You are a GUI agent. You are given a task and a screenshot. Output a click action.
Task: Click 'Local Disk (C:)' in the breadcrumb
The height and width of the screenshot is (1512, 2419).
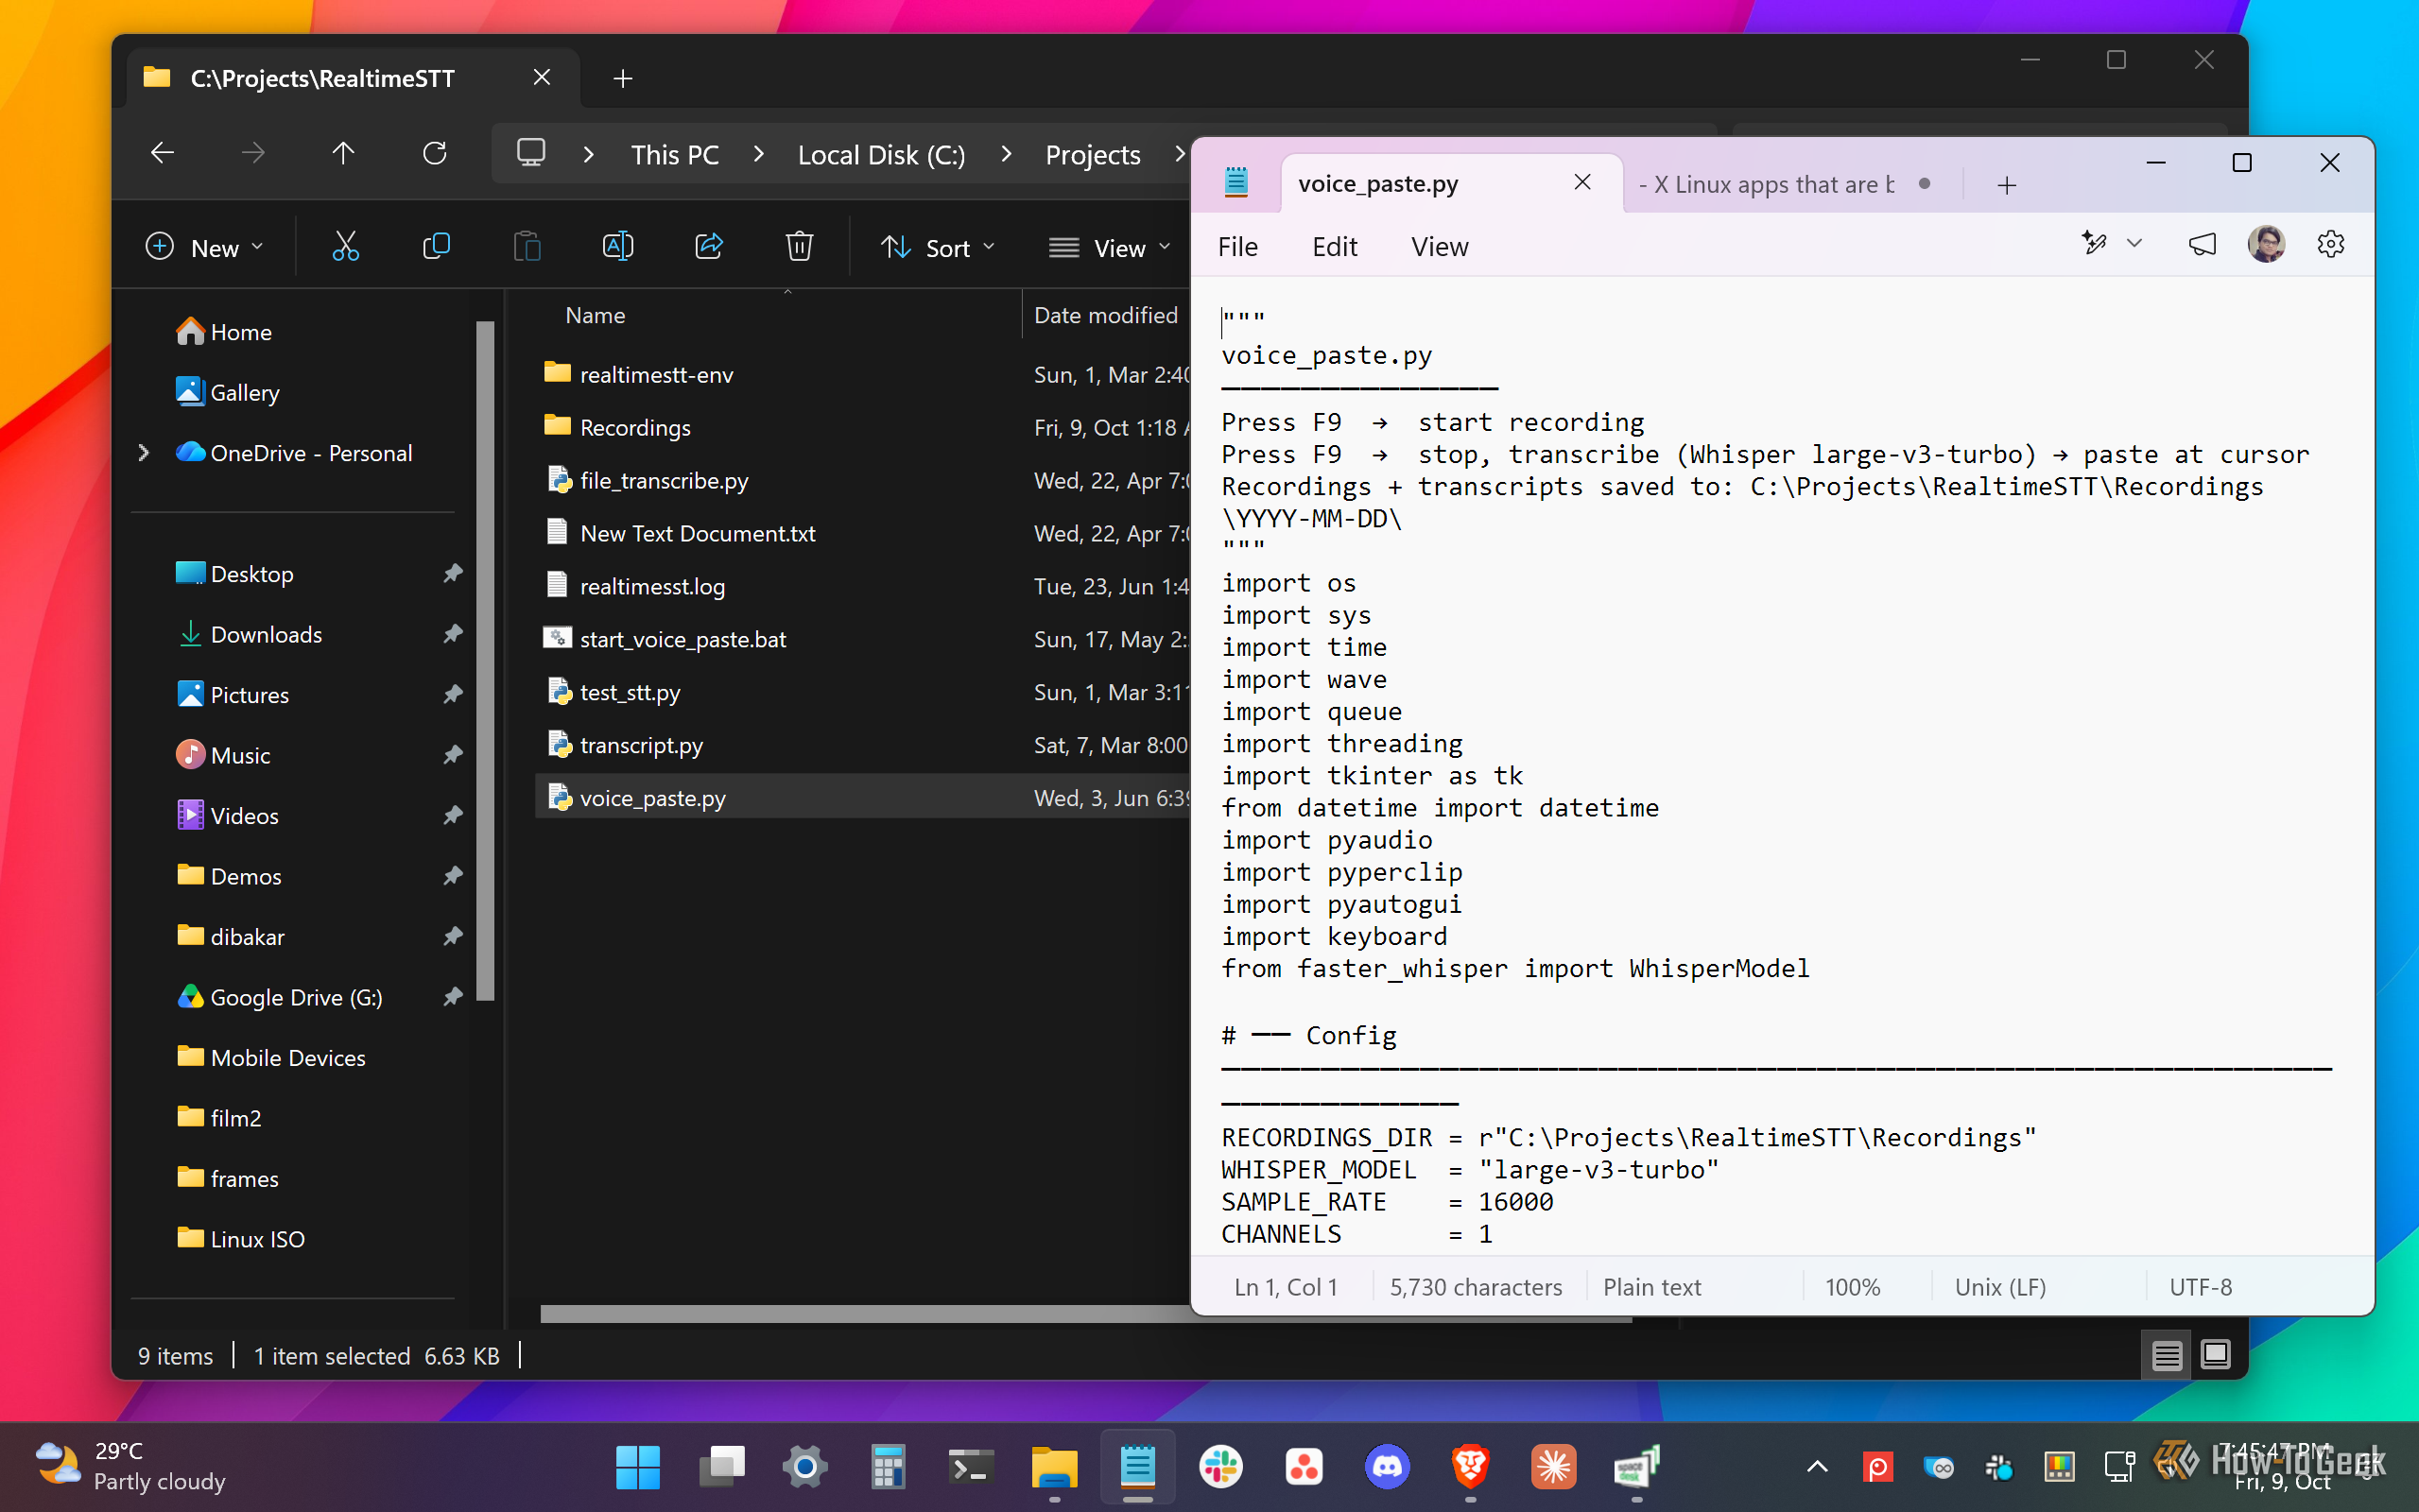(x=881, y=155)
